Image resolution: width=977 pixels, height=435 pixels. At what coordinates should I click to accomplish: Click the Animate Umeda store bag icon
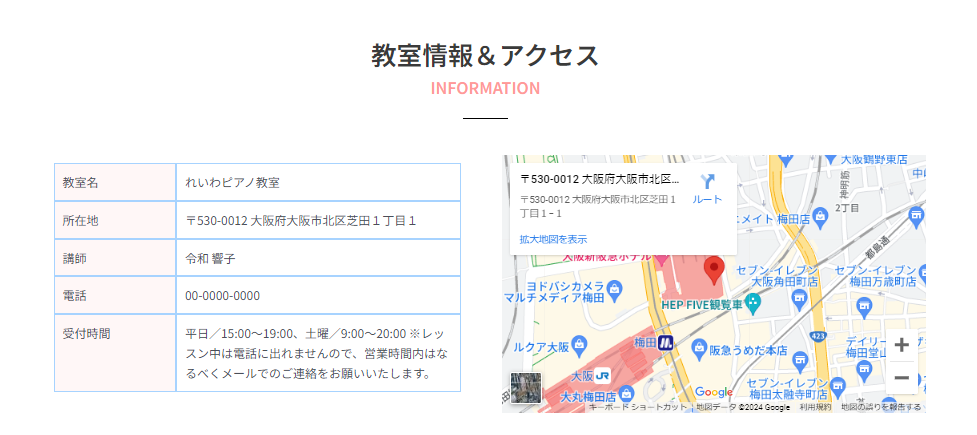[x=821, y=216]
